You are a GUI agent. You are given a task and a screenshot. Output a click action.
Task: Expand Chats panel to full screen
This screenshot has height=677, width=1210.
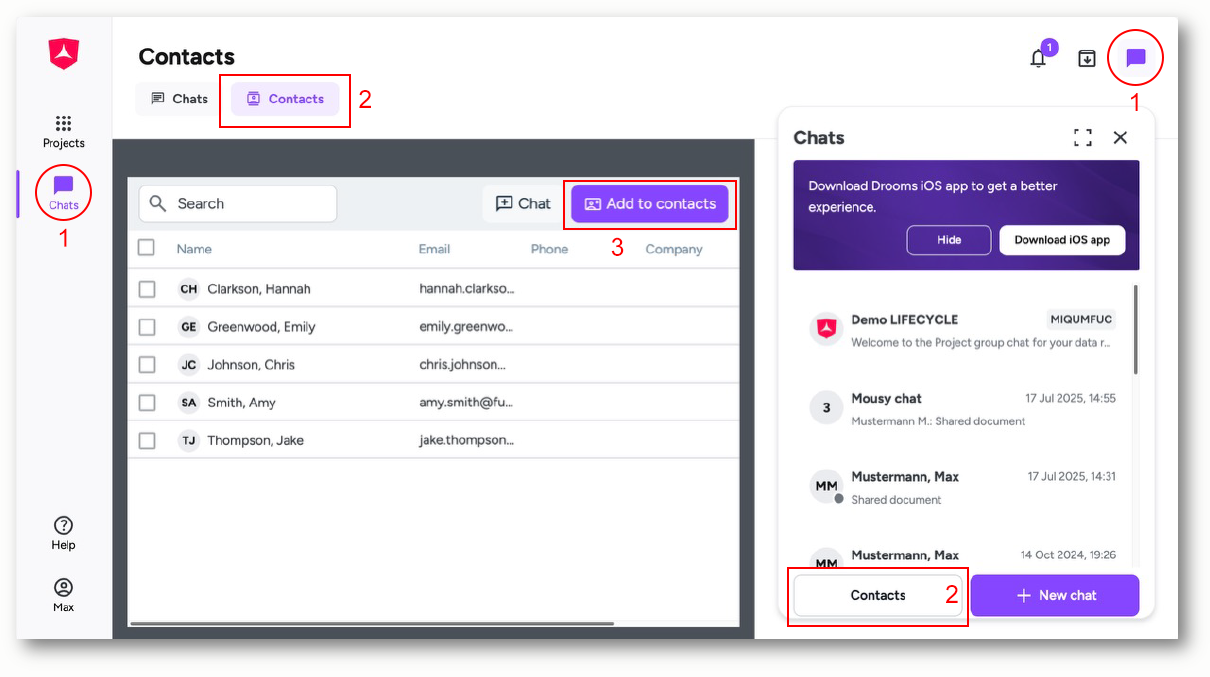(x=1083, y=138)
